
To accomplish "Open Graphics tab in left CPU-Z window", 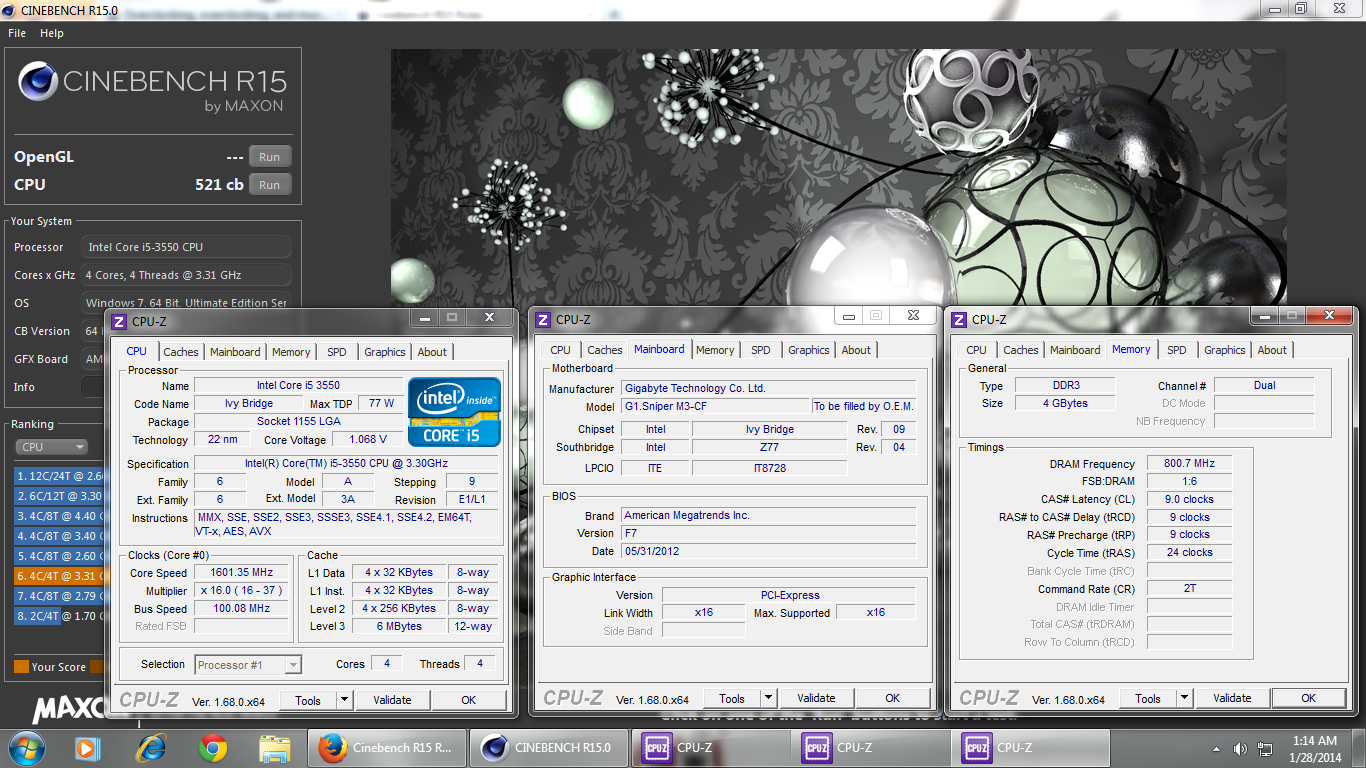I will tap(385, 352).
